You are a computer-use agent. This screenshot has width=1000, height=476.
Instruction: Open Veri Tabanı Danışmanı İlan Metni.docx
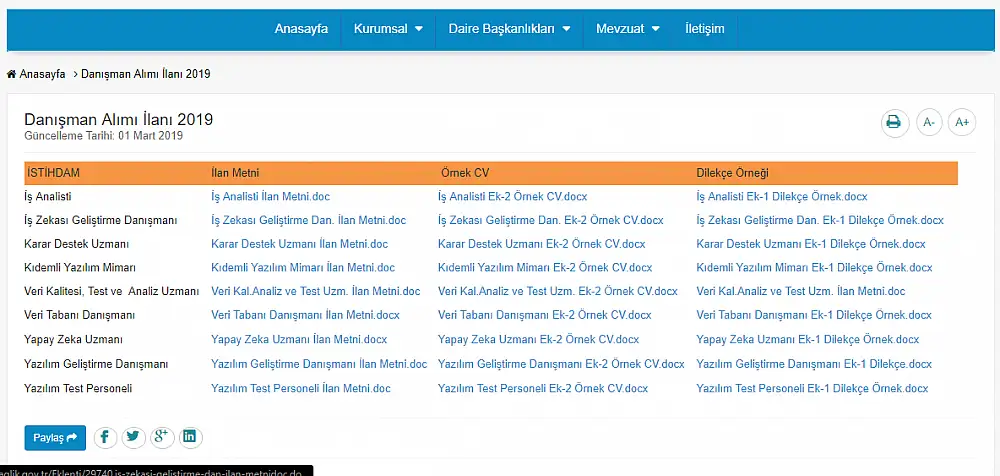point(305,316)
